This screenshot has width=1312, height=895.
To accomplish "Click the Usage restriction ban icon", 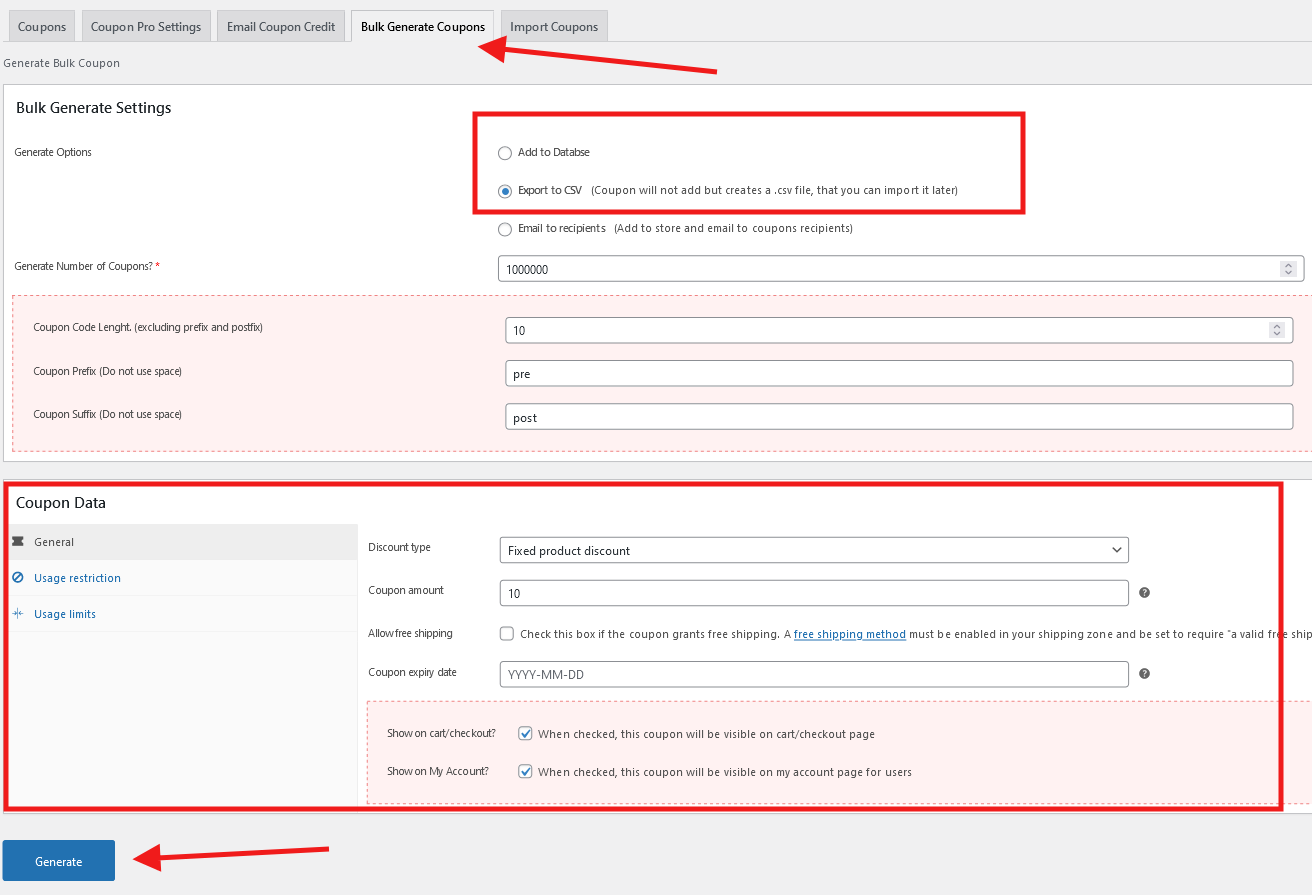I will click(18, 578).
